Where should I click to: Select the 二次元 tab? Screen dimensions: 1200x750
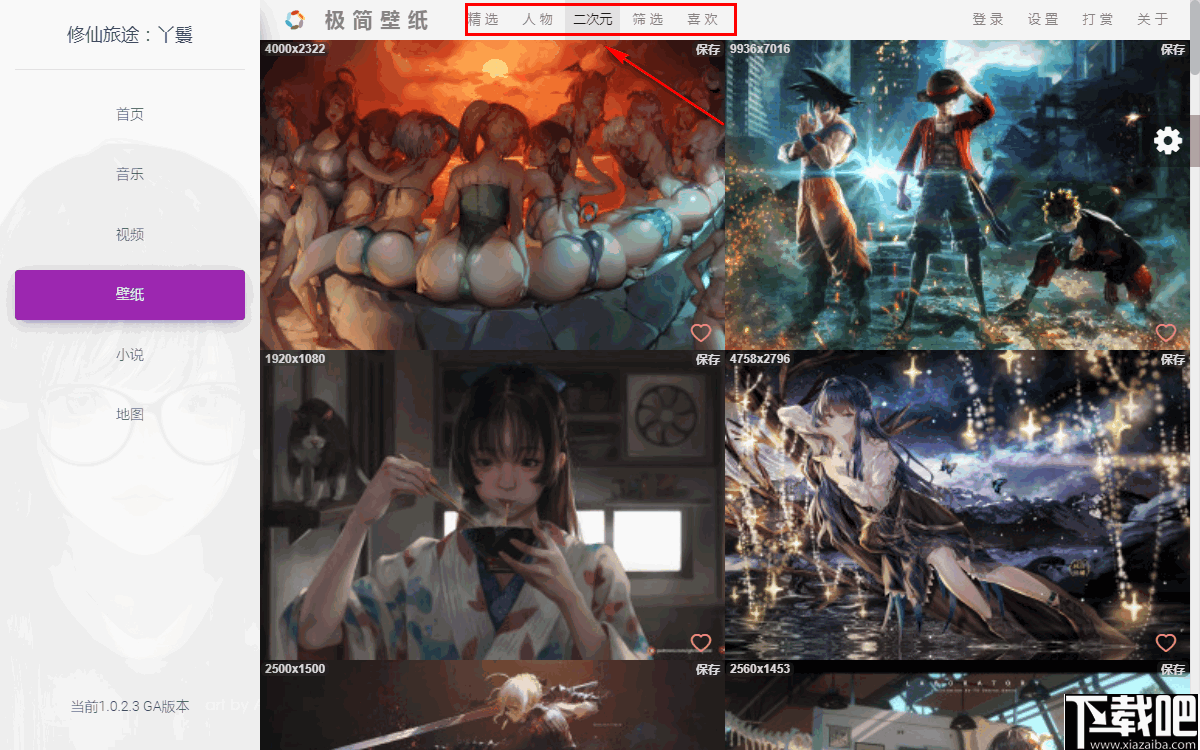[x=593, y=19]
